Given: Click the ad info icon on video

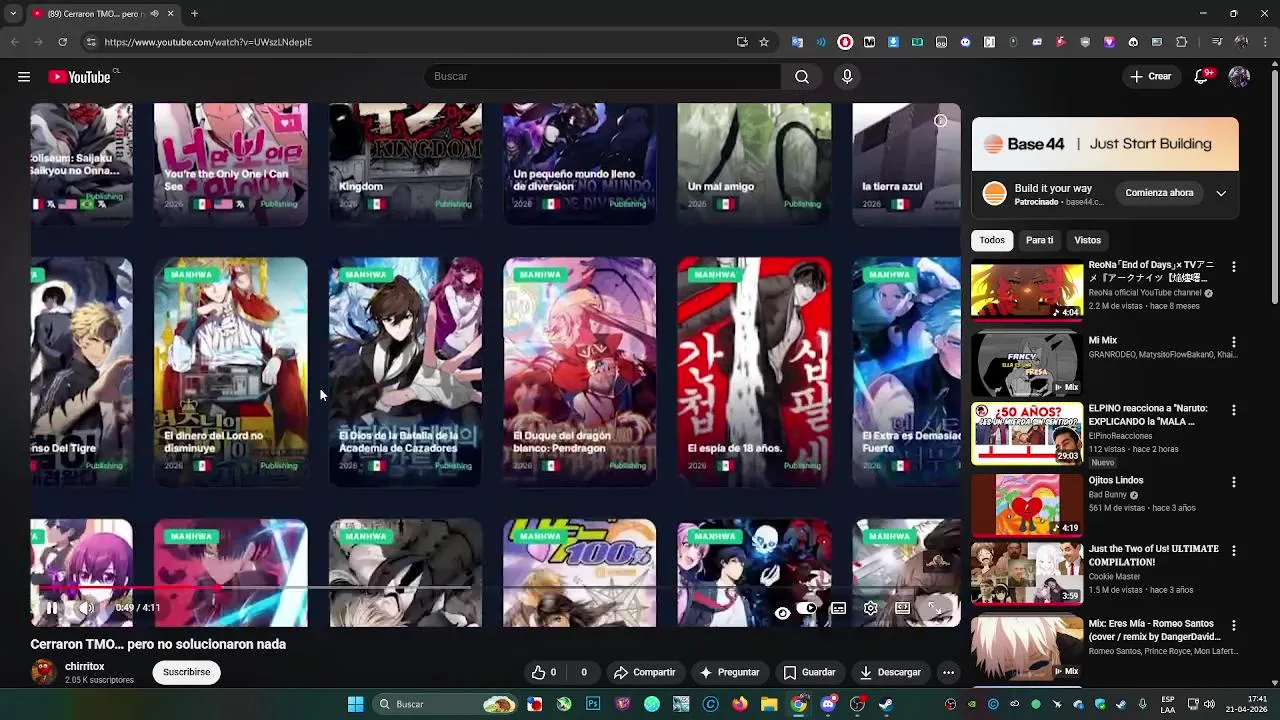Looking at the screenshot, I should pyautogui.click(x=940, y=121).
